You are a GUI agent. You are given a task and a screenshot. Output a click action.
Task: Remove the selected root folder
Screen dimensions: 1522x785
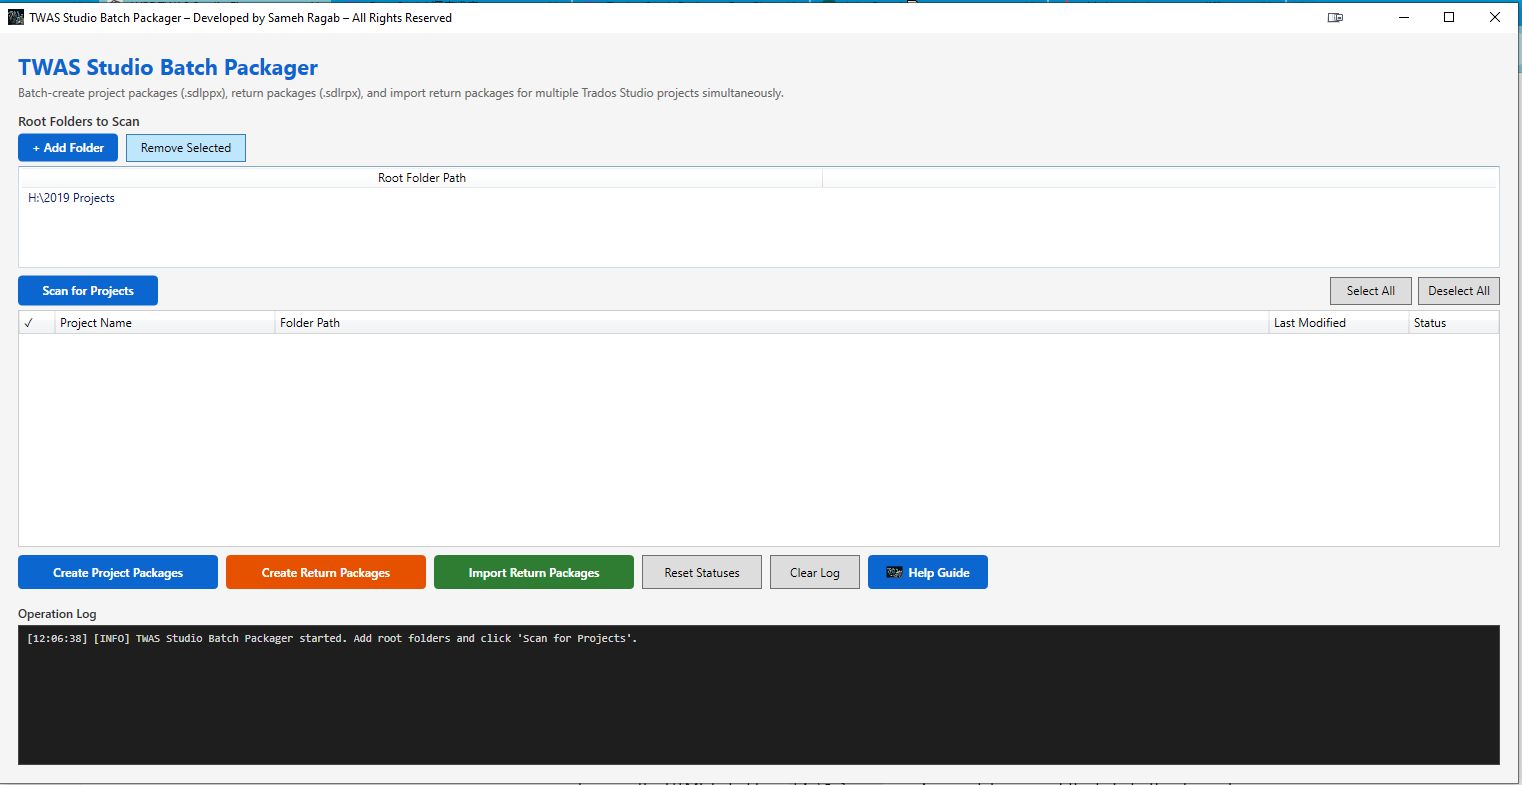tap(185, 147)
